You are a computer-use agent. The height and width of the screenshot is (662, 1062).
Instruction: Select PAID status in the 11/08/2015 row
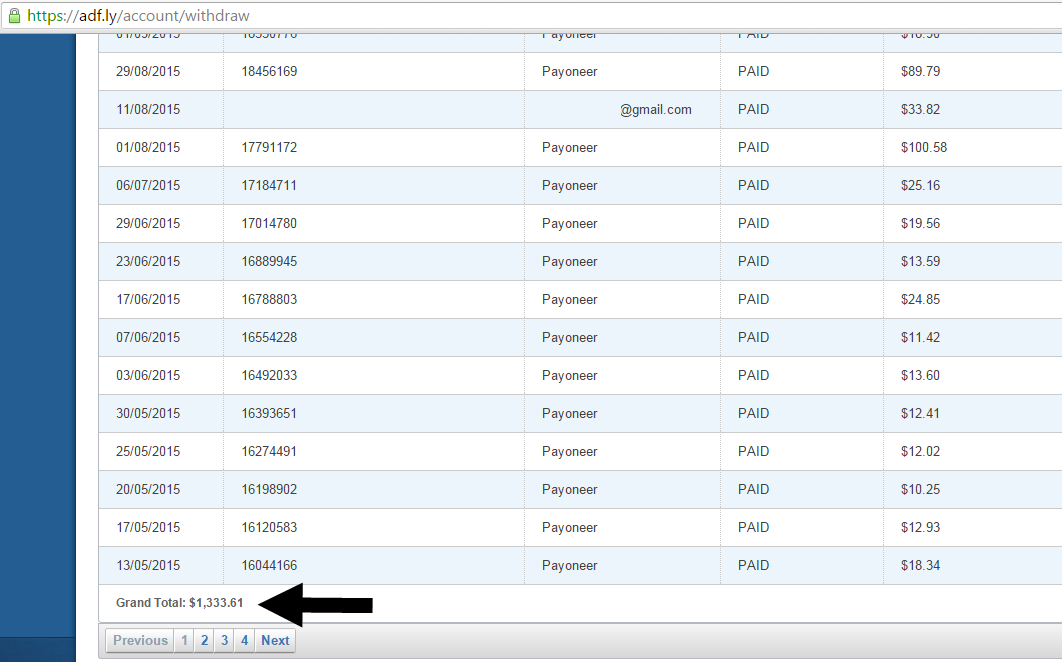tap(753, 109)
